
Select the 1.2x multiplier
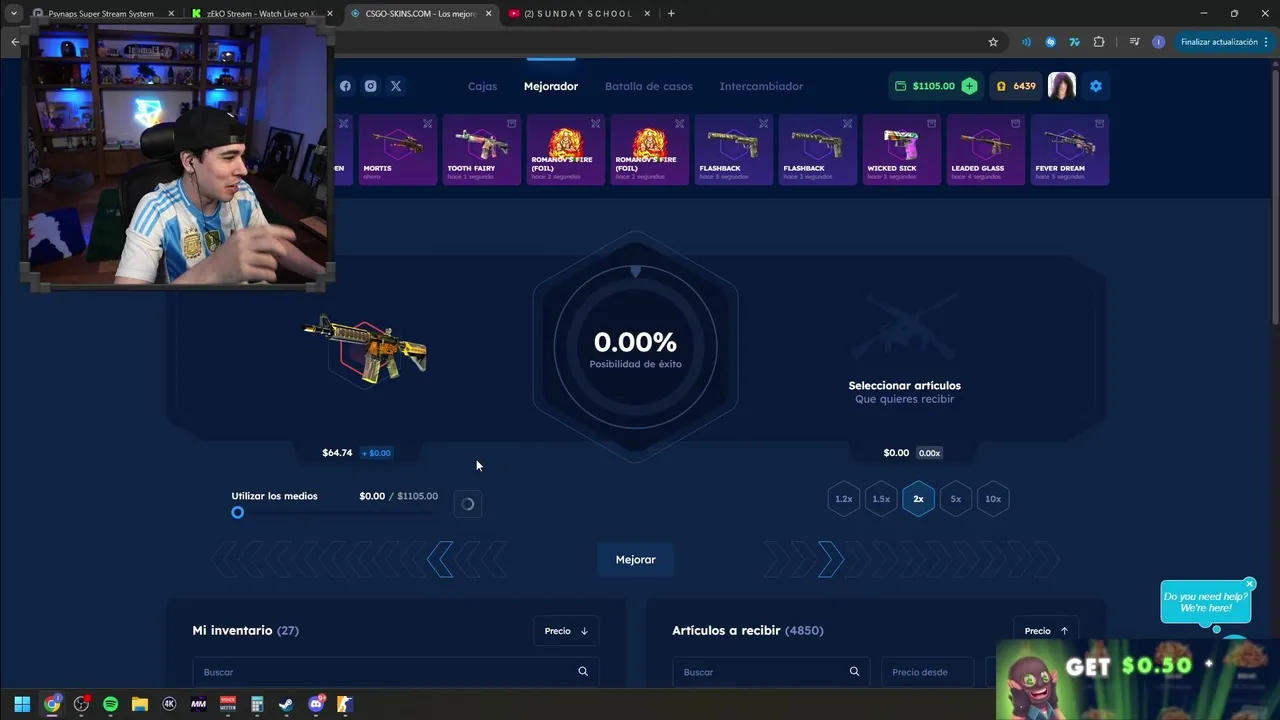pos(844,499)
